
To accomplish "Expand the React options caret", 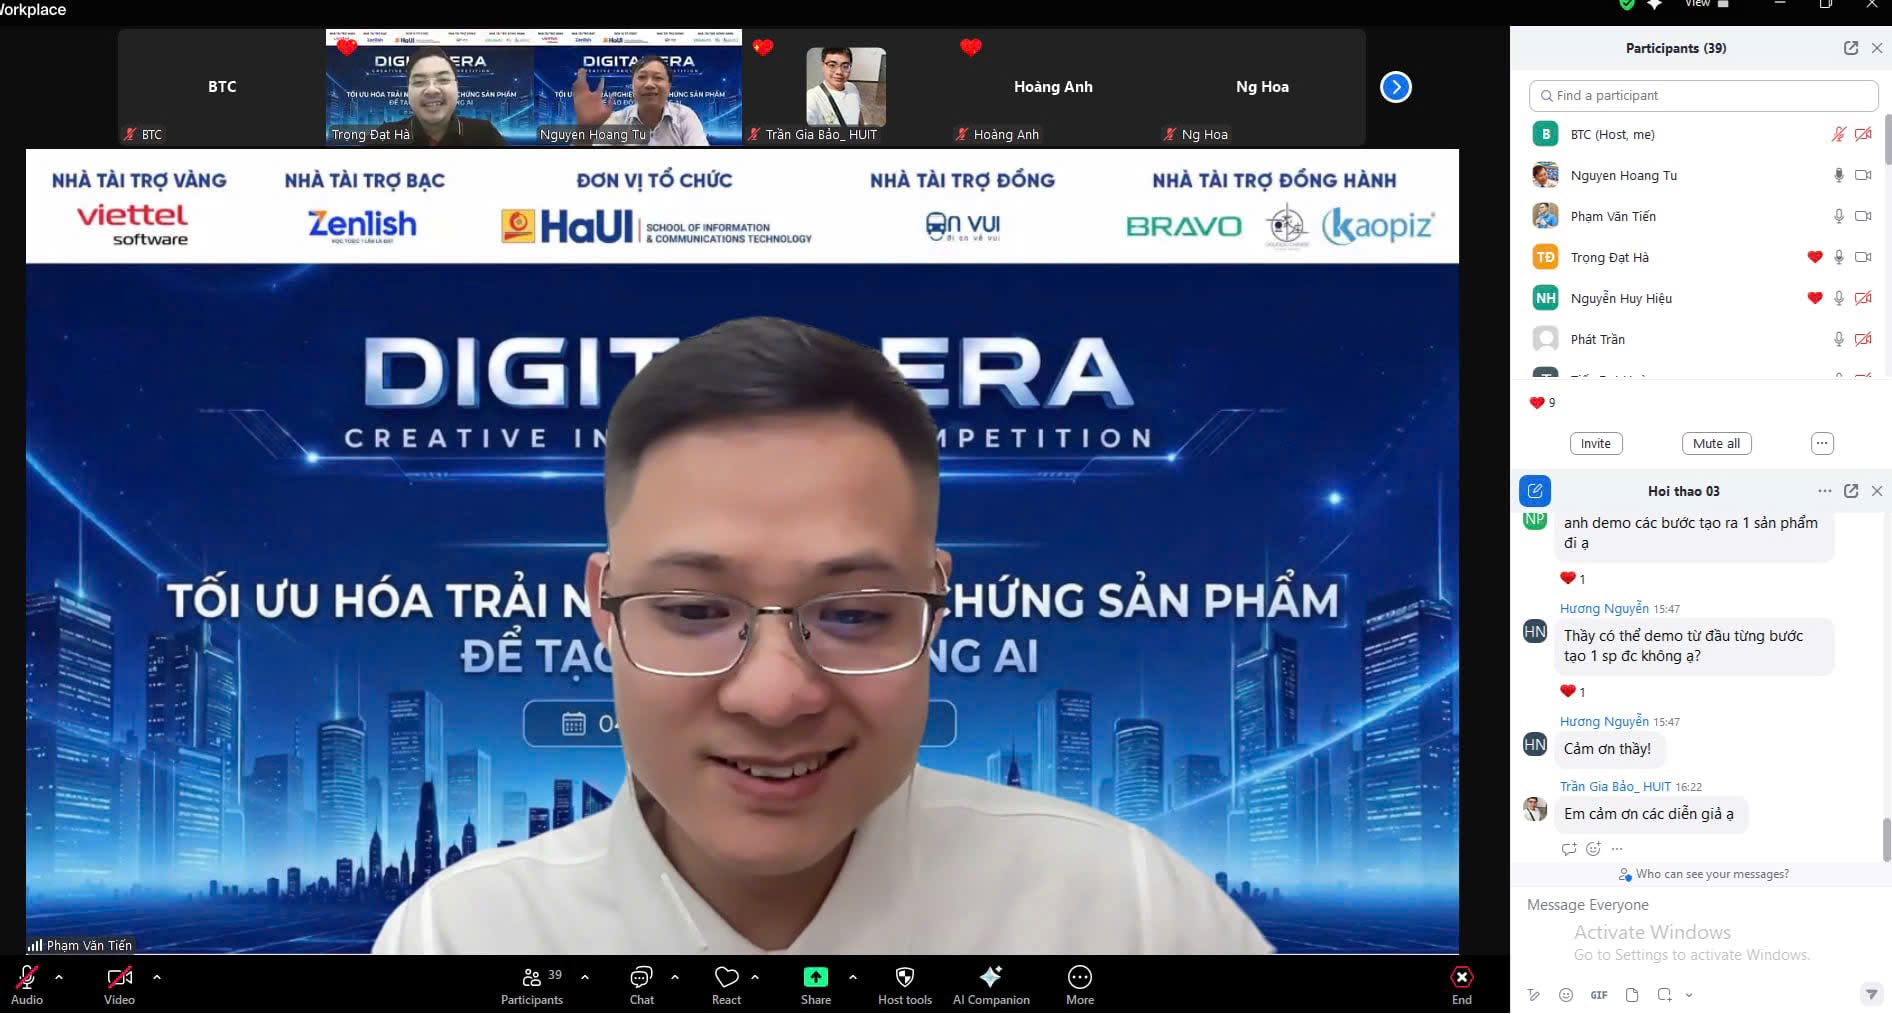I will click(x=755, y=977).
